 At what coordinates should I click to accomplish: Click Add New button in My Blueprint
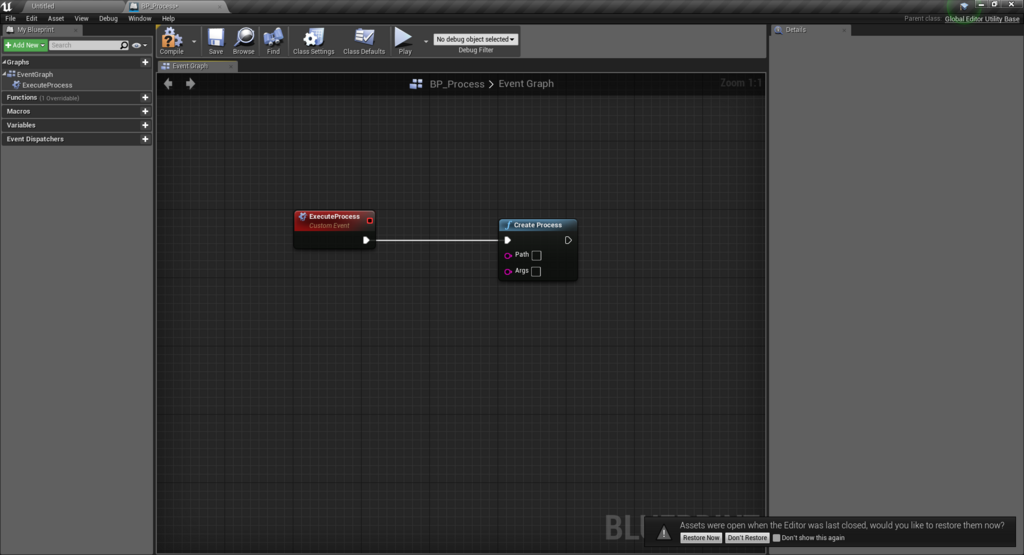[x=25, y=45]
